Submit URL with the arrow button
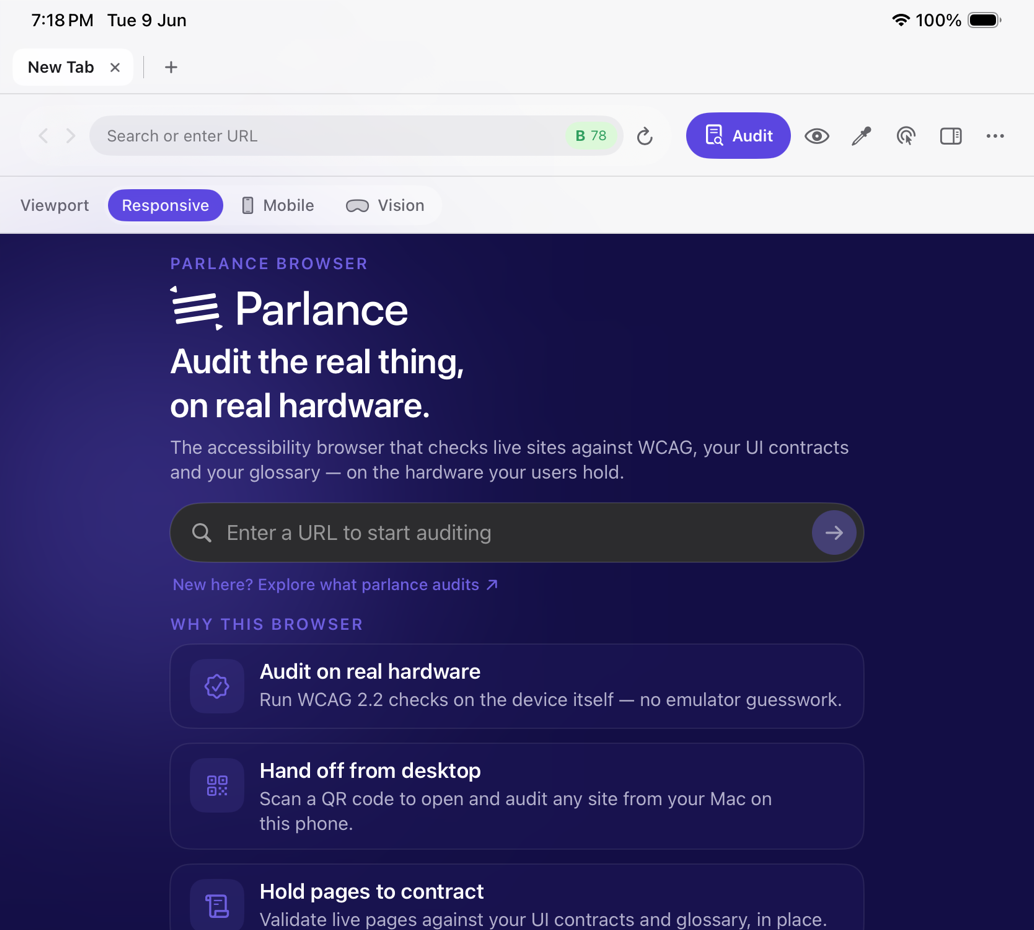 (x=834, y=532)
